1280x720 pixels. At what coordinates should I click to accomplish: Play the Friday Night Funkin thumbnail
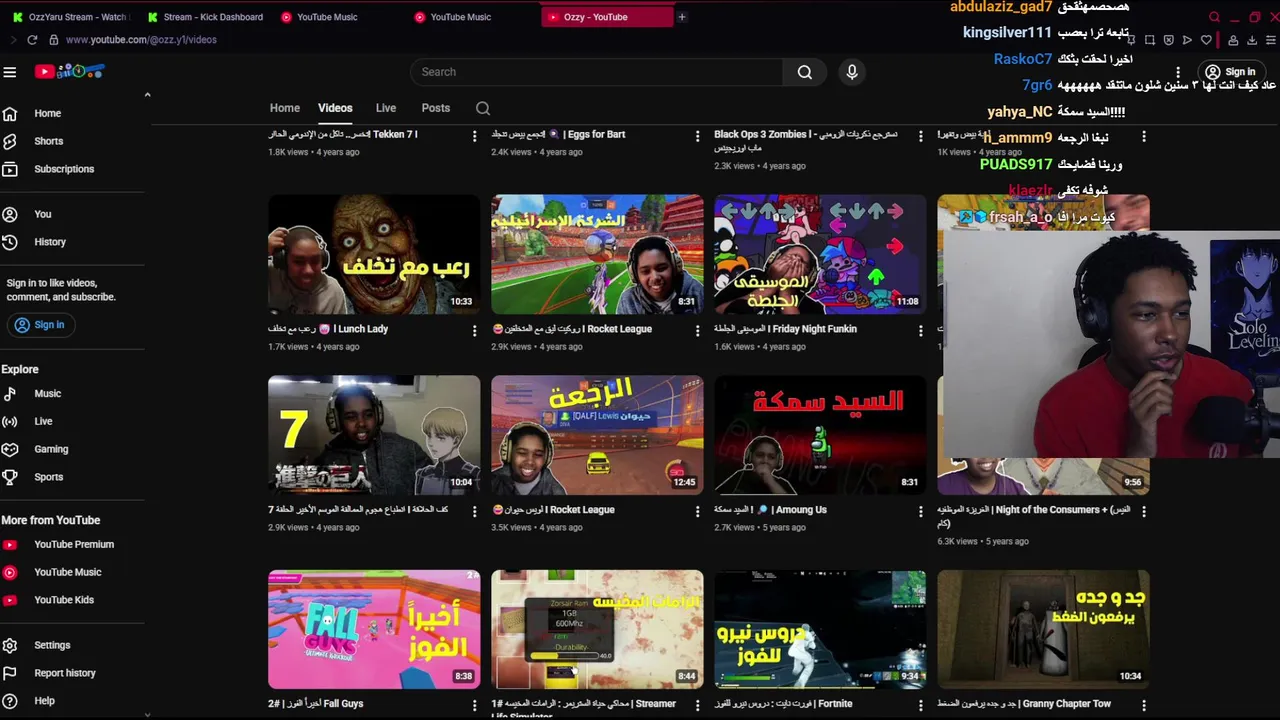(820, 254)
